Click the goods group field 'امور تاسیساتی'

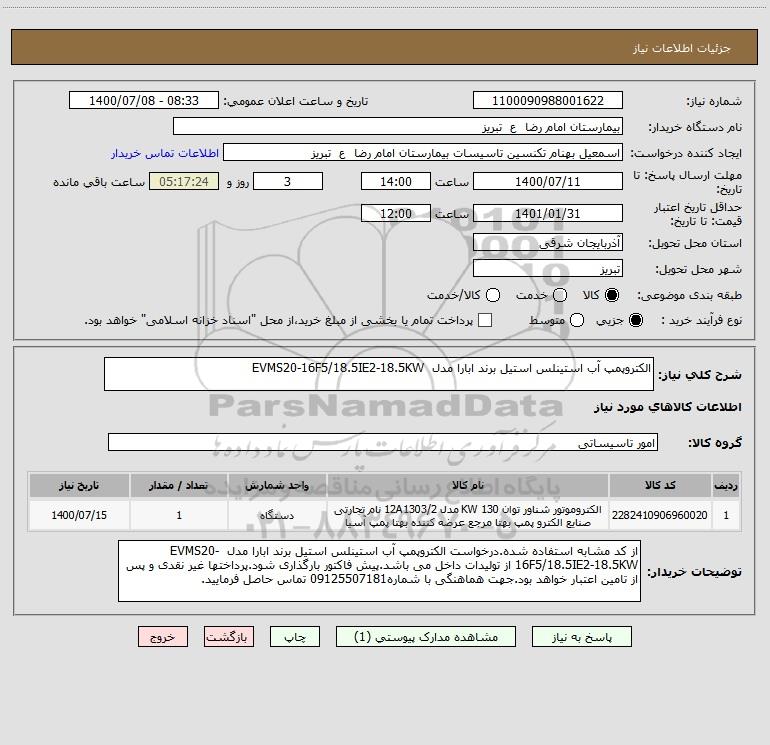coord(383,442)
